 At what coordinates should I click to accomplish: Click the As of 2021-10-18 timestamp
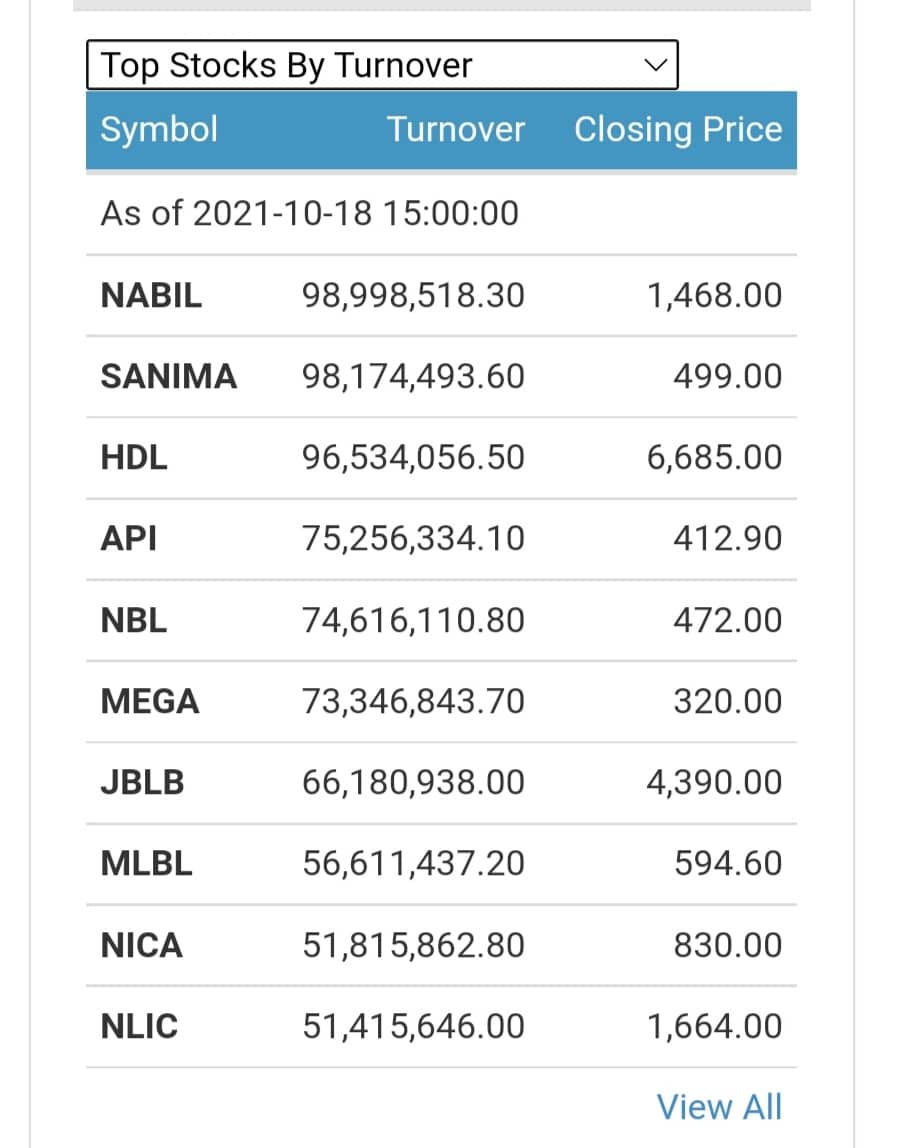coord(310,214)
